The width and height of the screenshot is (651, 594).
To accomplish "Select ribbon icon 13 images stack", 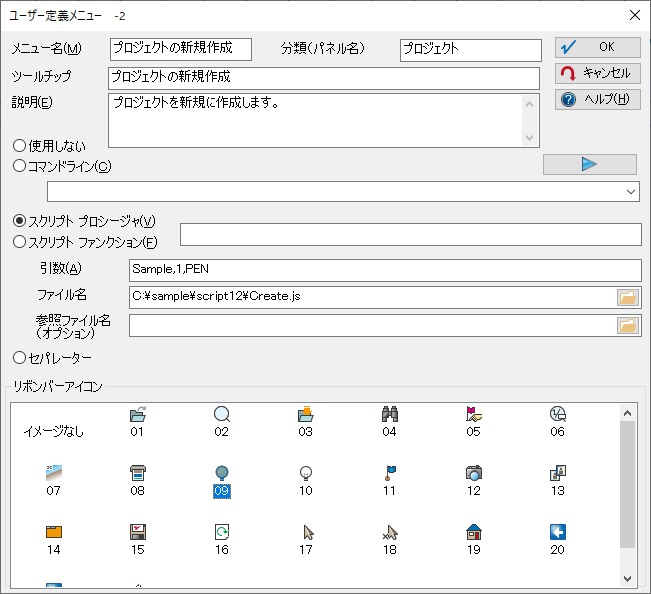I will (558, 480).
